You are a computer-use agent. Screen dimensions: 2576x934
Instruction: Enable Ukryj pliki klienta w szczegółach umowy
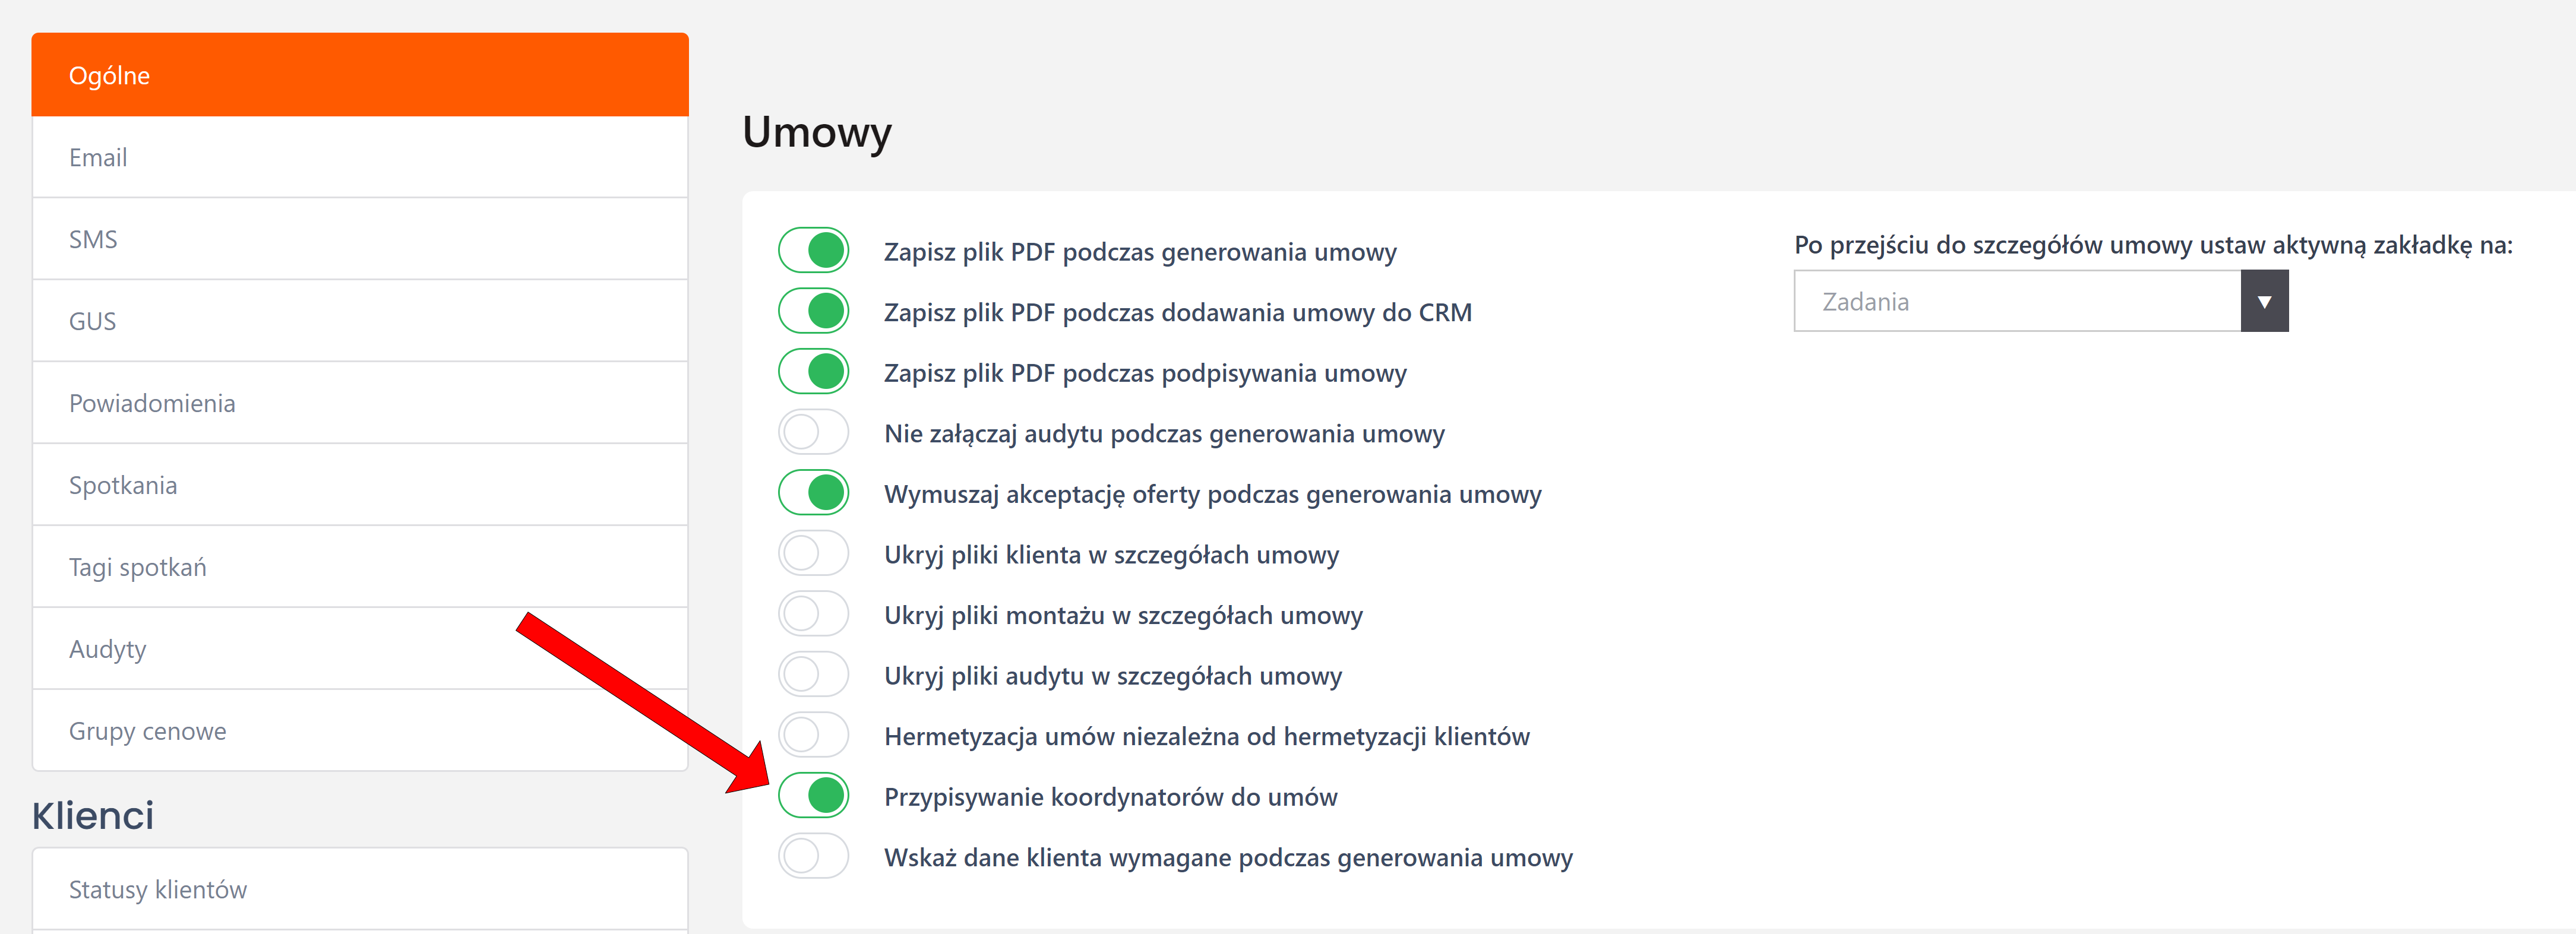coord(813,554)
